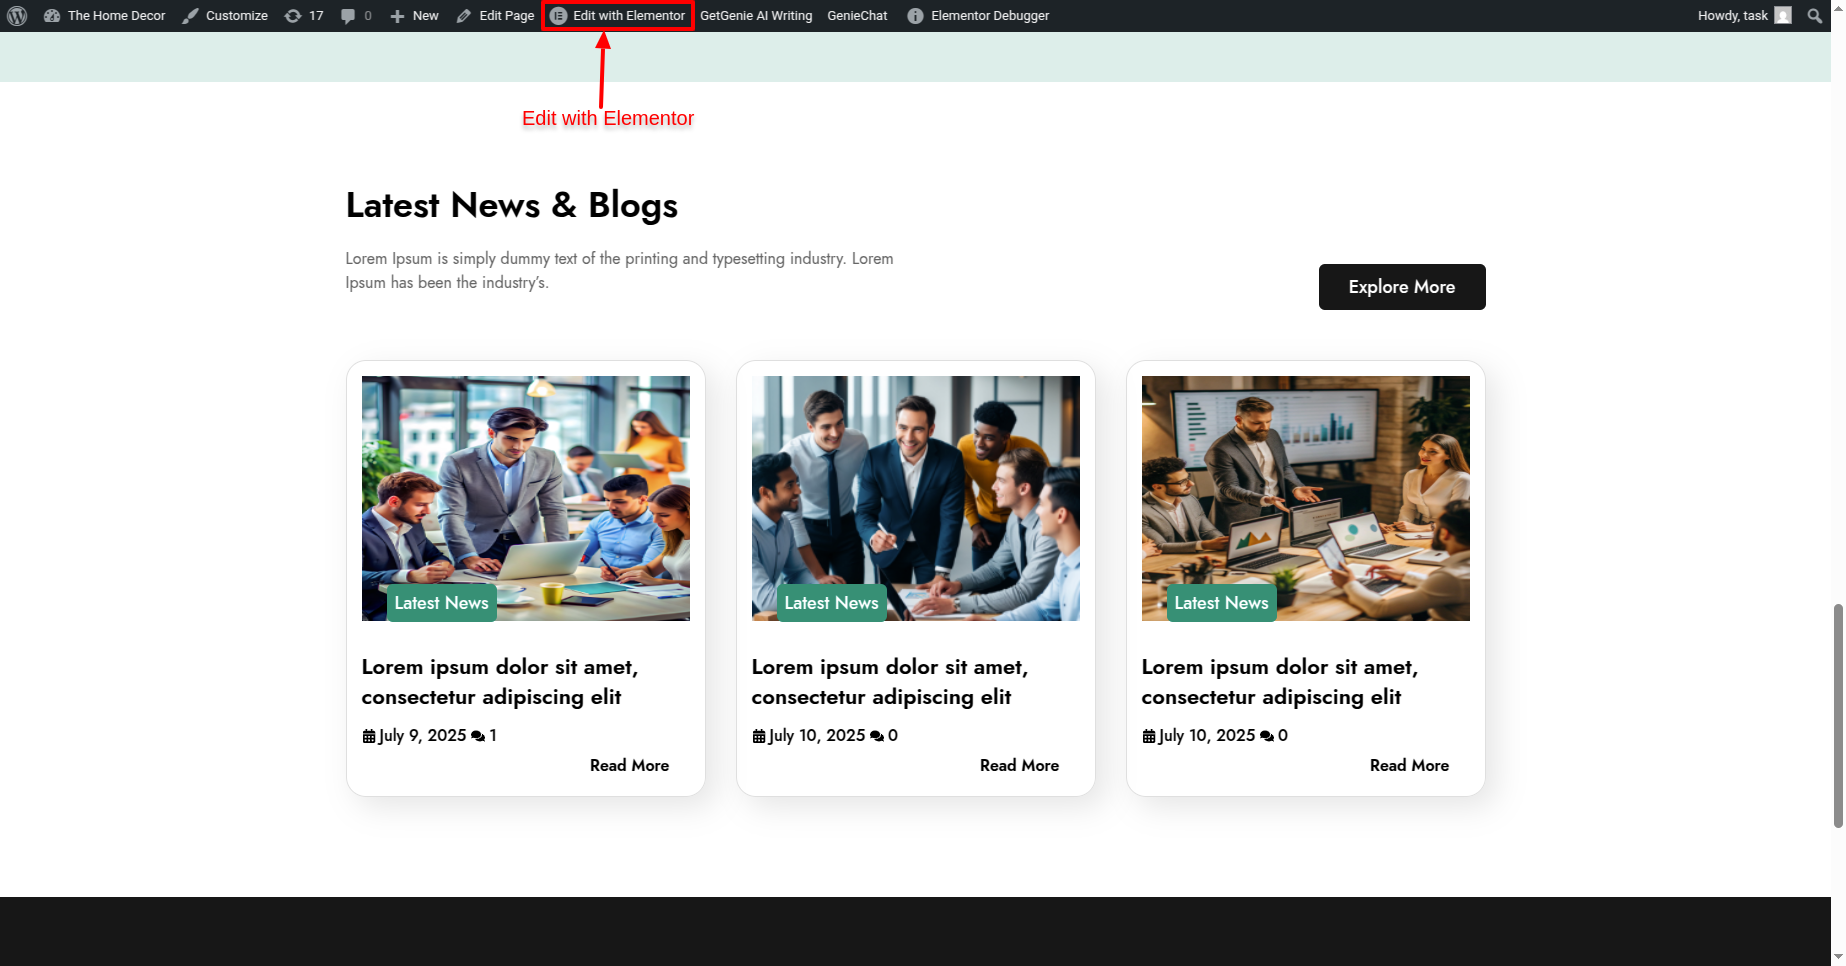Click Read More on first post
Viewport: 1846px width, 966px height.
pyautogui.click(x=630, y=766)
